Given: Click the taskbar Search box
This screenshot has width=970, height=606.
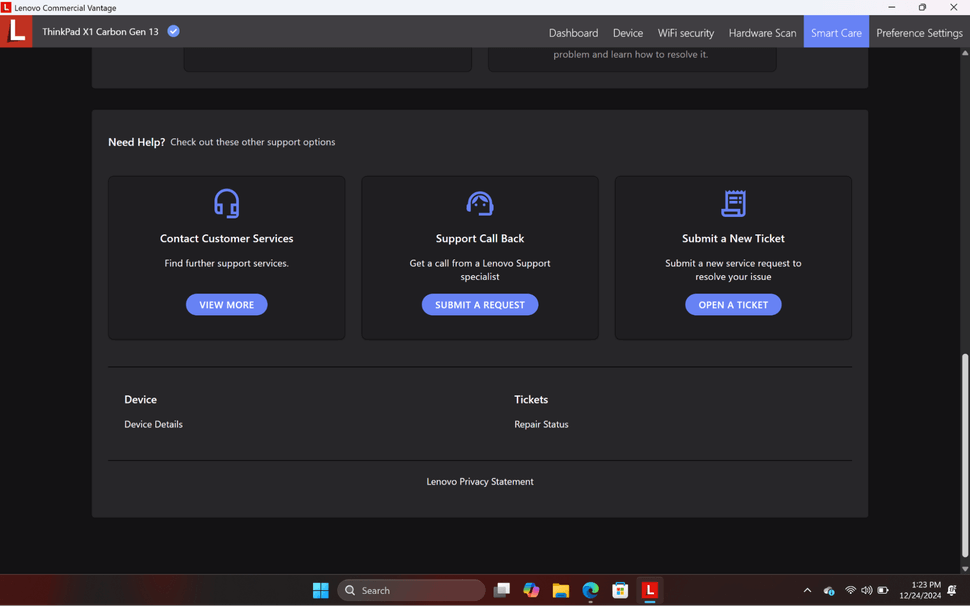Looking at the screenshot, I should click(x=411, y=591).
